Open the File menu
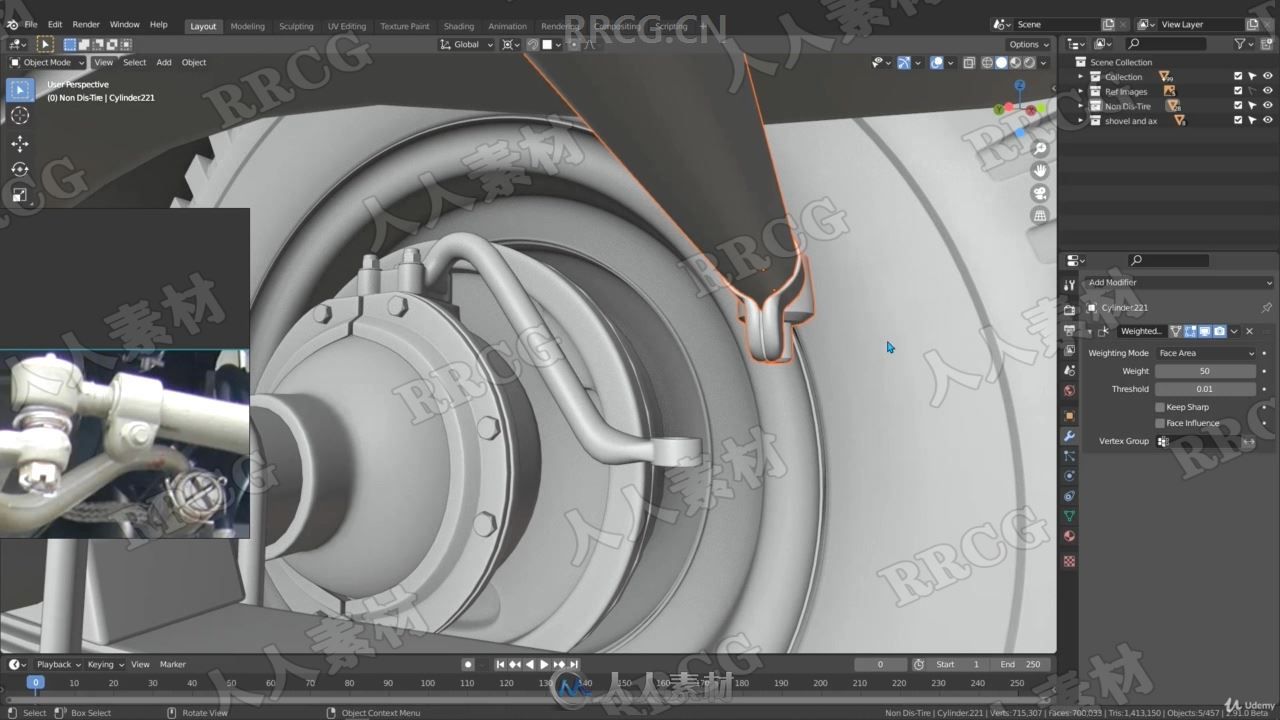Image resolution: width=1280 pixels, height=720 pixels. 31,24
